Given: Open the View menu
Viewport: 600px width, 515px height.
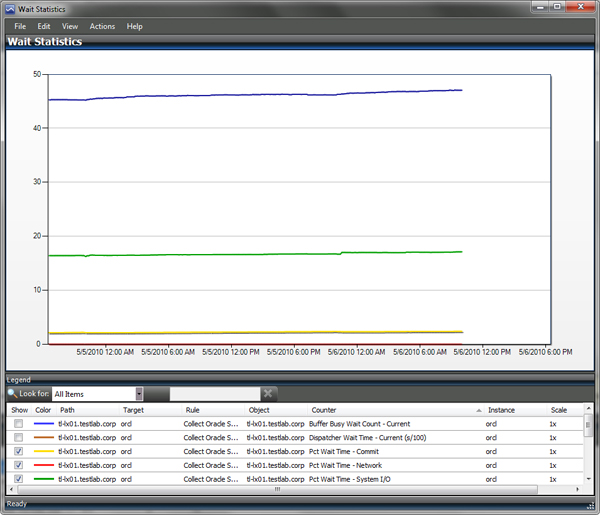Looking at the screenshot, I should (70, 26).
